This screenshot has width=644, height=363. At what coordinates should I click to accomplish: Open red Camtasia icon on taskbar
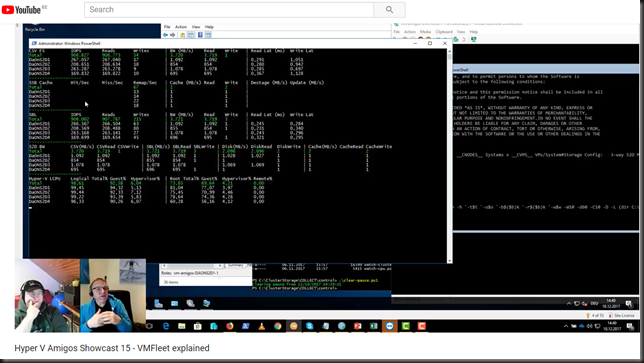click(x=421, y=326)
